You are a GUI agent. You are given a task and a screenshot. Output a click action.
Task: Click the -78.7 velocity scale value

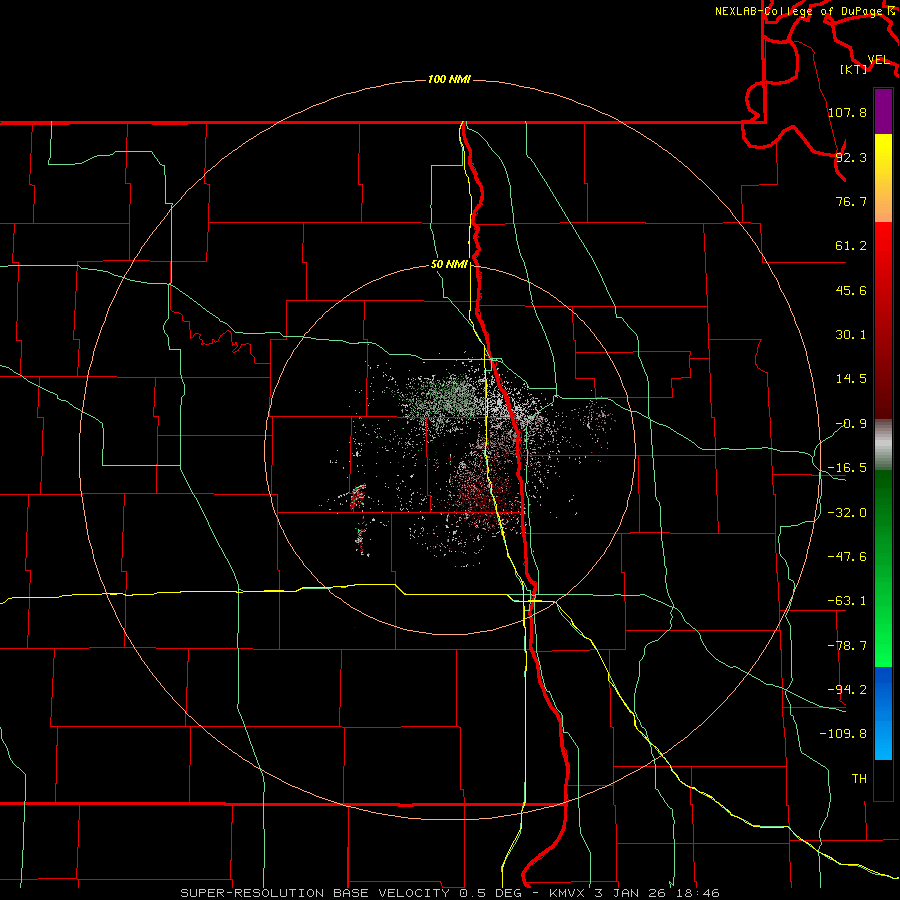[847, 646]
